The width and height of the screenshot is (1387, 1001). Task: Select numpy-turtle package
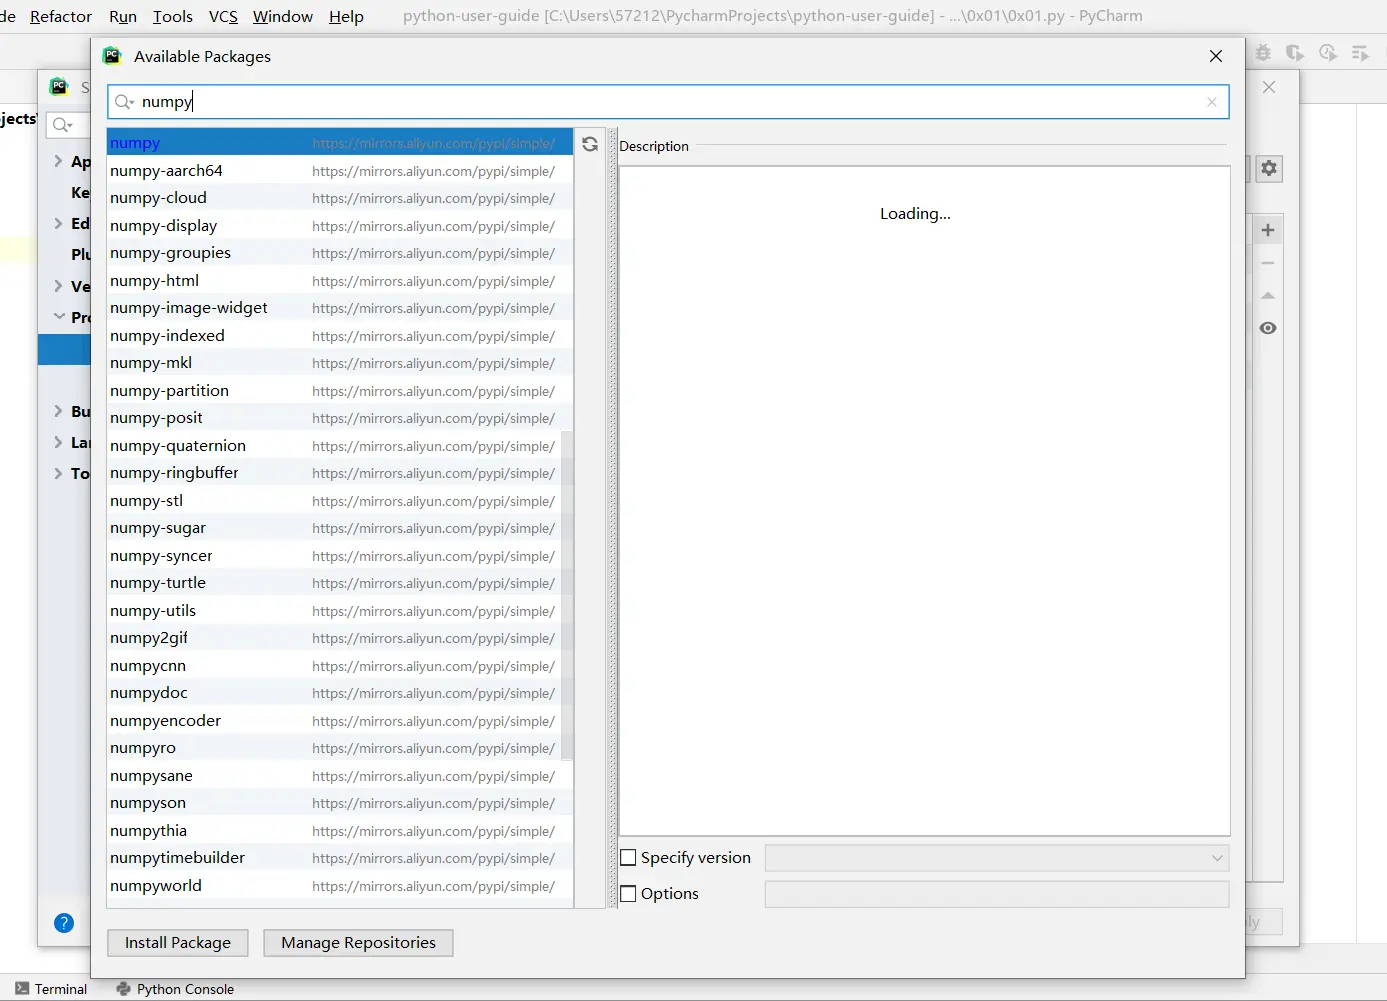pyautogui.click(x=340, y=583)
